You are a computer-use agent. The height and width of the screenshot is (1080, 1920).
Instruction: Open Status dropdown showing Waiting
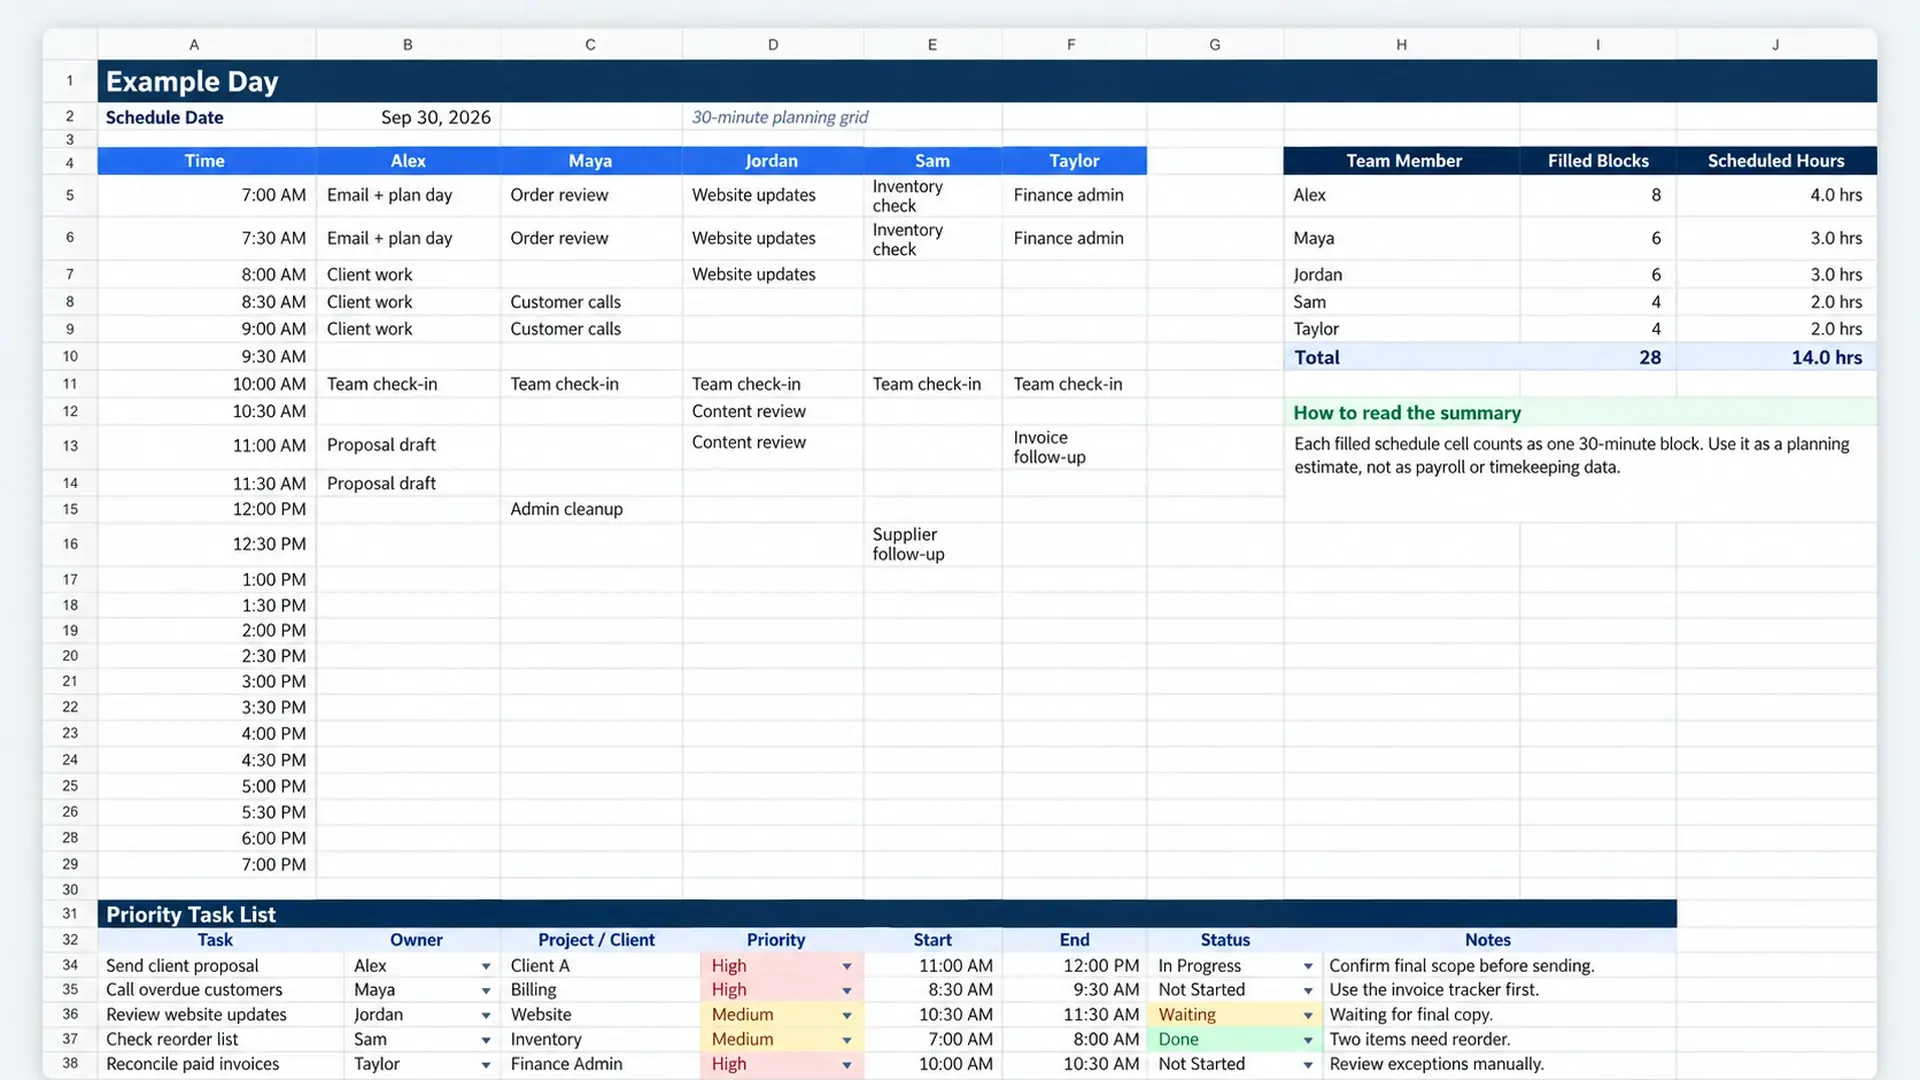click(x=1308, y=1015)
